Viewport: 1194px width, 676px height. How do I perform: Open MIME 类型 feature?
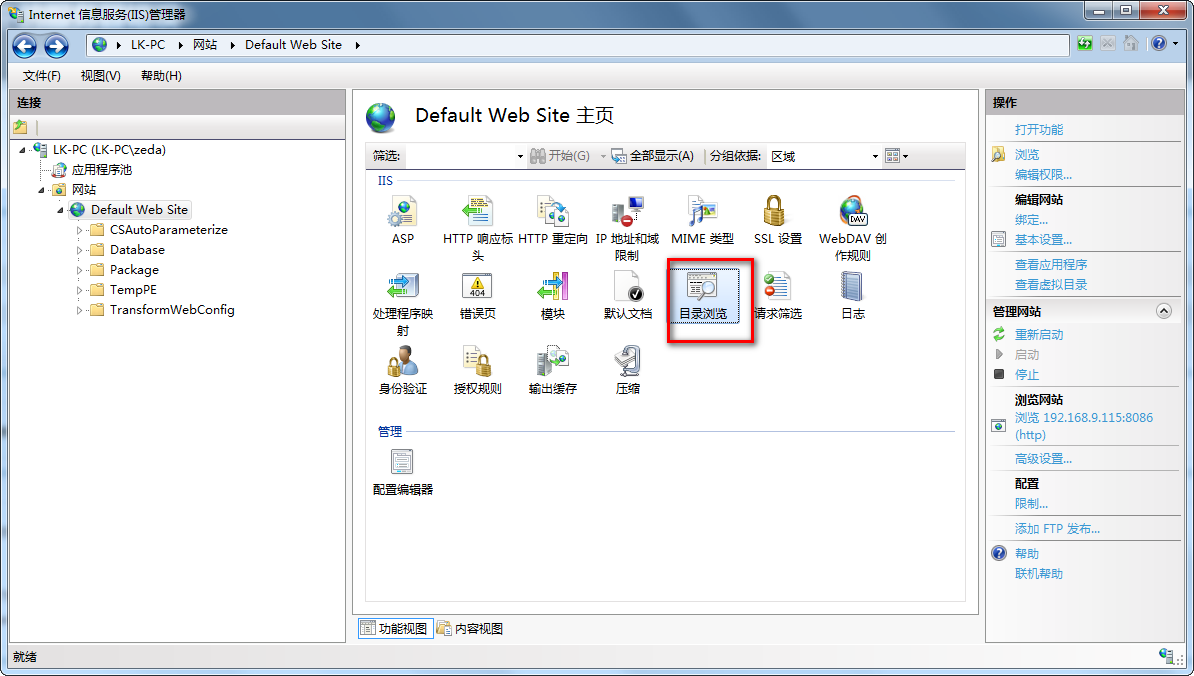[x=702, y=220]
